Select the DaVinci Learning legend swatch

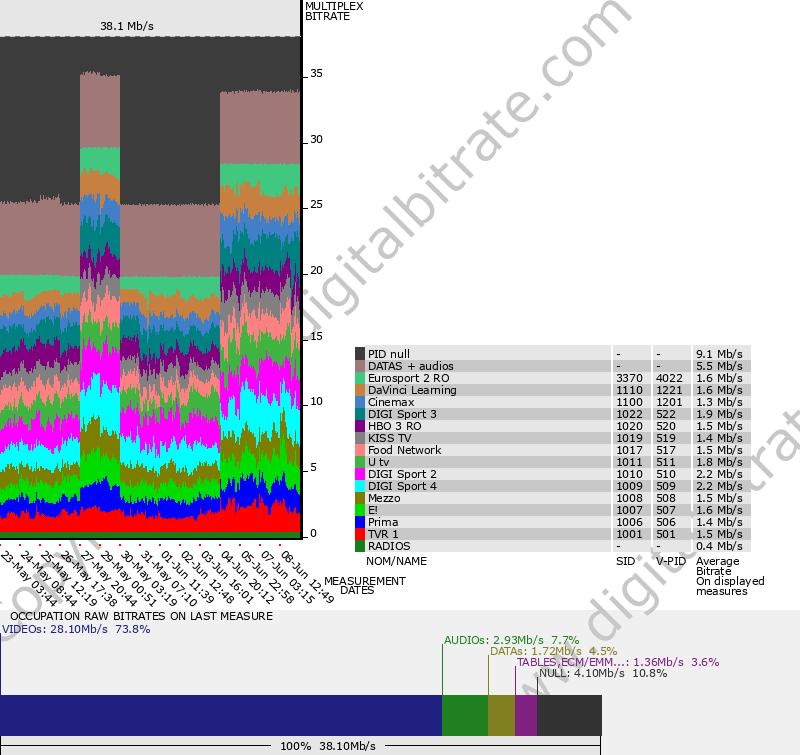pyautogui.click(x=360, y=390)
